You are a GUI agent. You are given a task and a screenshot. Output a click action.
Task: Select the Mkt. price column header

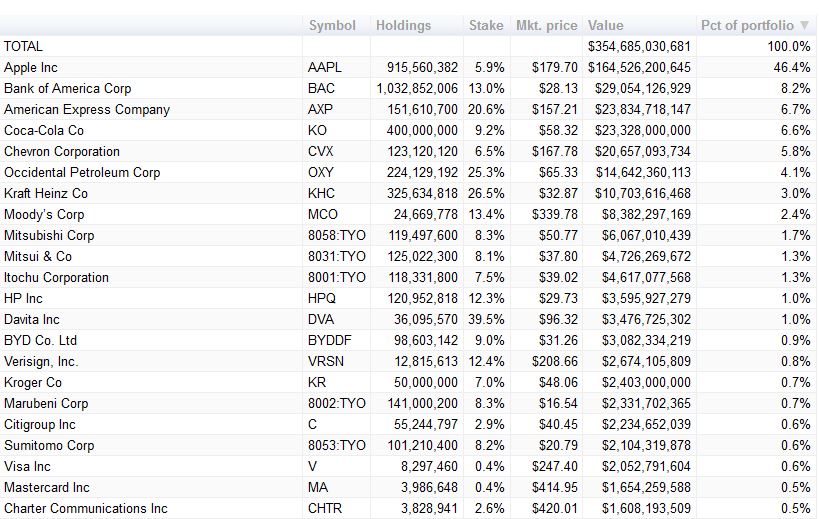point(546,25)
